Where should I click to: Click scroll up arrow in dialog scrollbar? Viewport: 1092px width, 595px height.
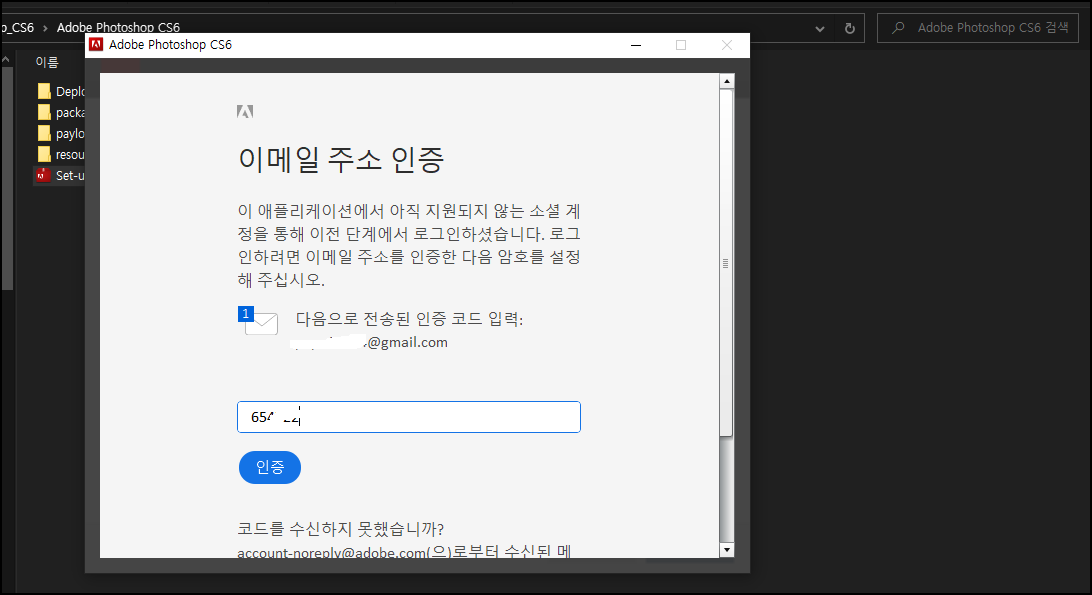tap(726, 82)
